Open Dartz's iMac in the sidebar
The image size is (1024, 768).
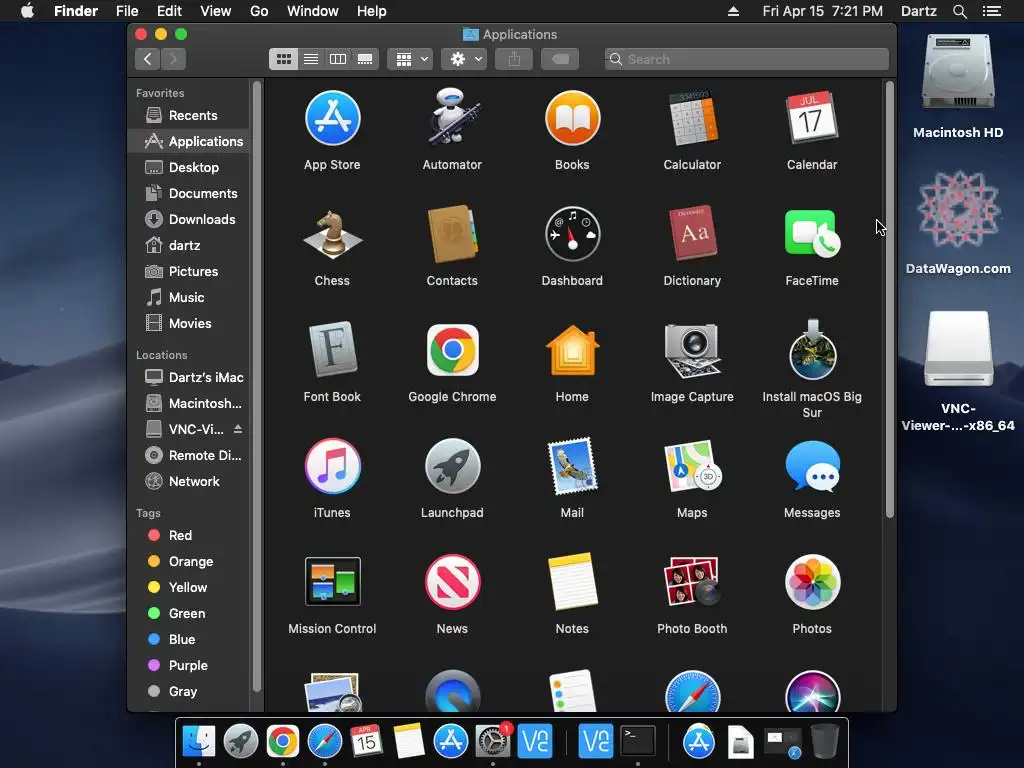pos(189,377)
